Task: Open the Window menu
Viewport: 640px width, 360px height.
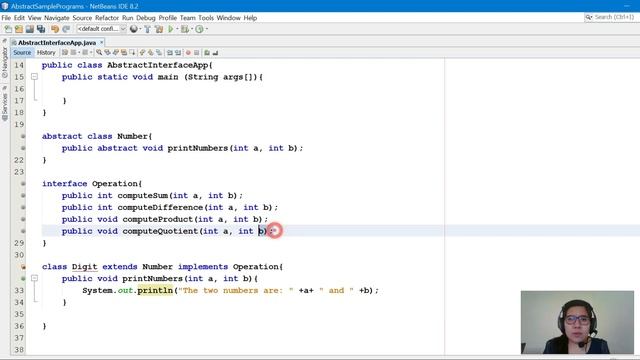Action: (x=229, y=18)
